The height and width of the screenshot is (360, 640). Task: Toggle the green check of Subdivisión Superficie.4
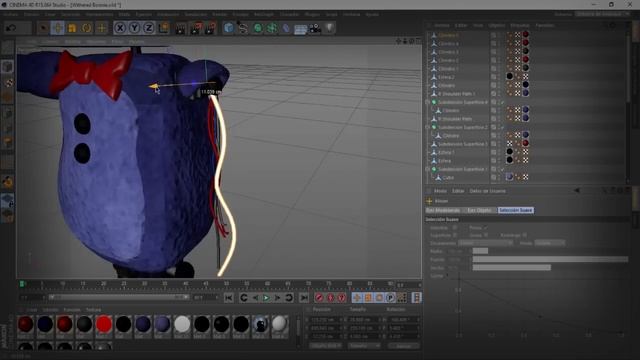pyautogui.click(x=502, y=102)
